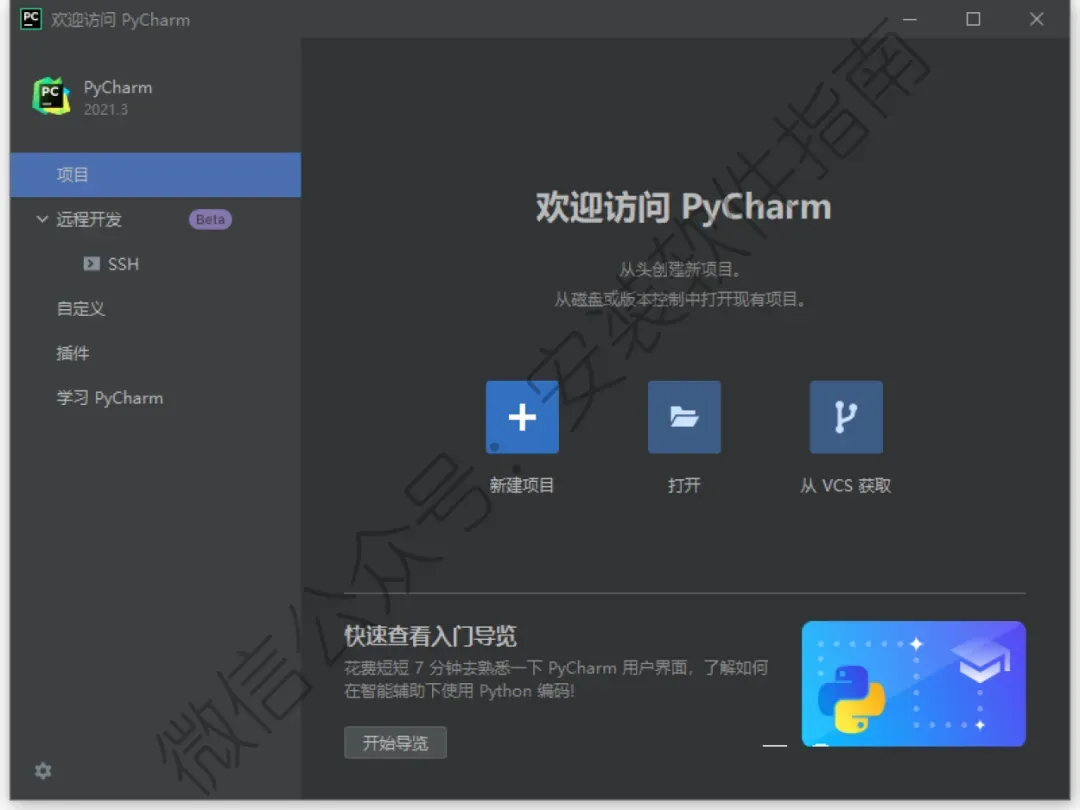Click the 2021.3 version text
Viewport: 1080px width, 810px height.
click(105, 110)
